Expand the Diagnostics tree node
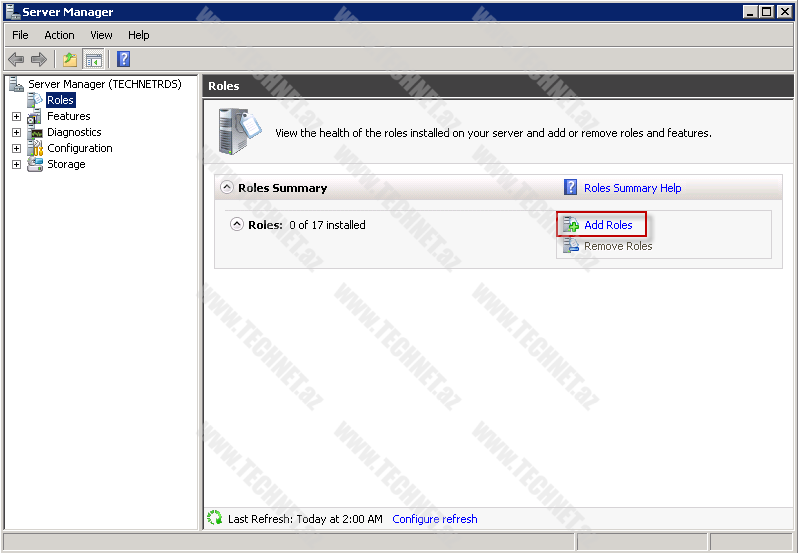The image size is (798, 553). click(x=16, y=132)
